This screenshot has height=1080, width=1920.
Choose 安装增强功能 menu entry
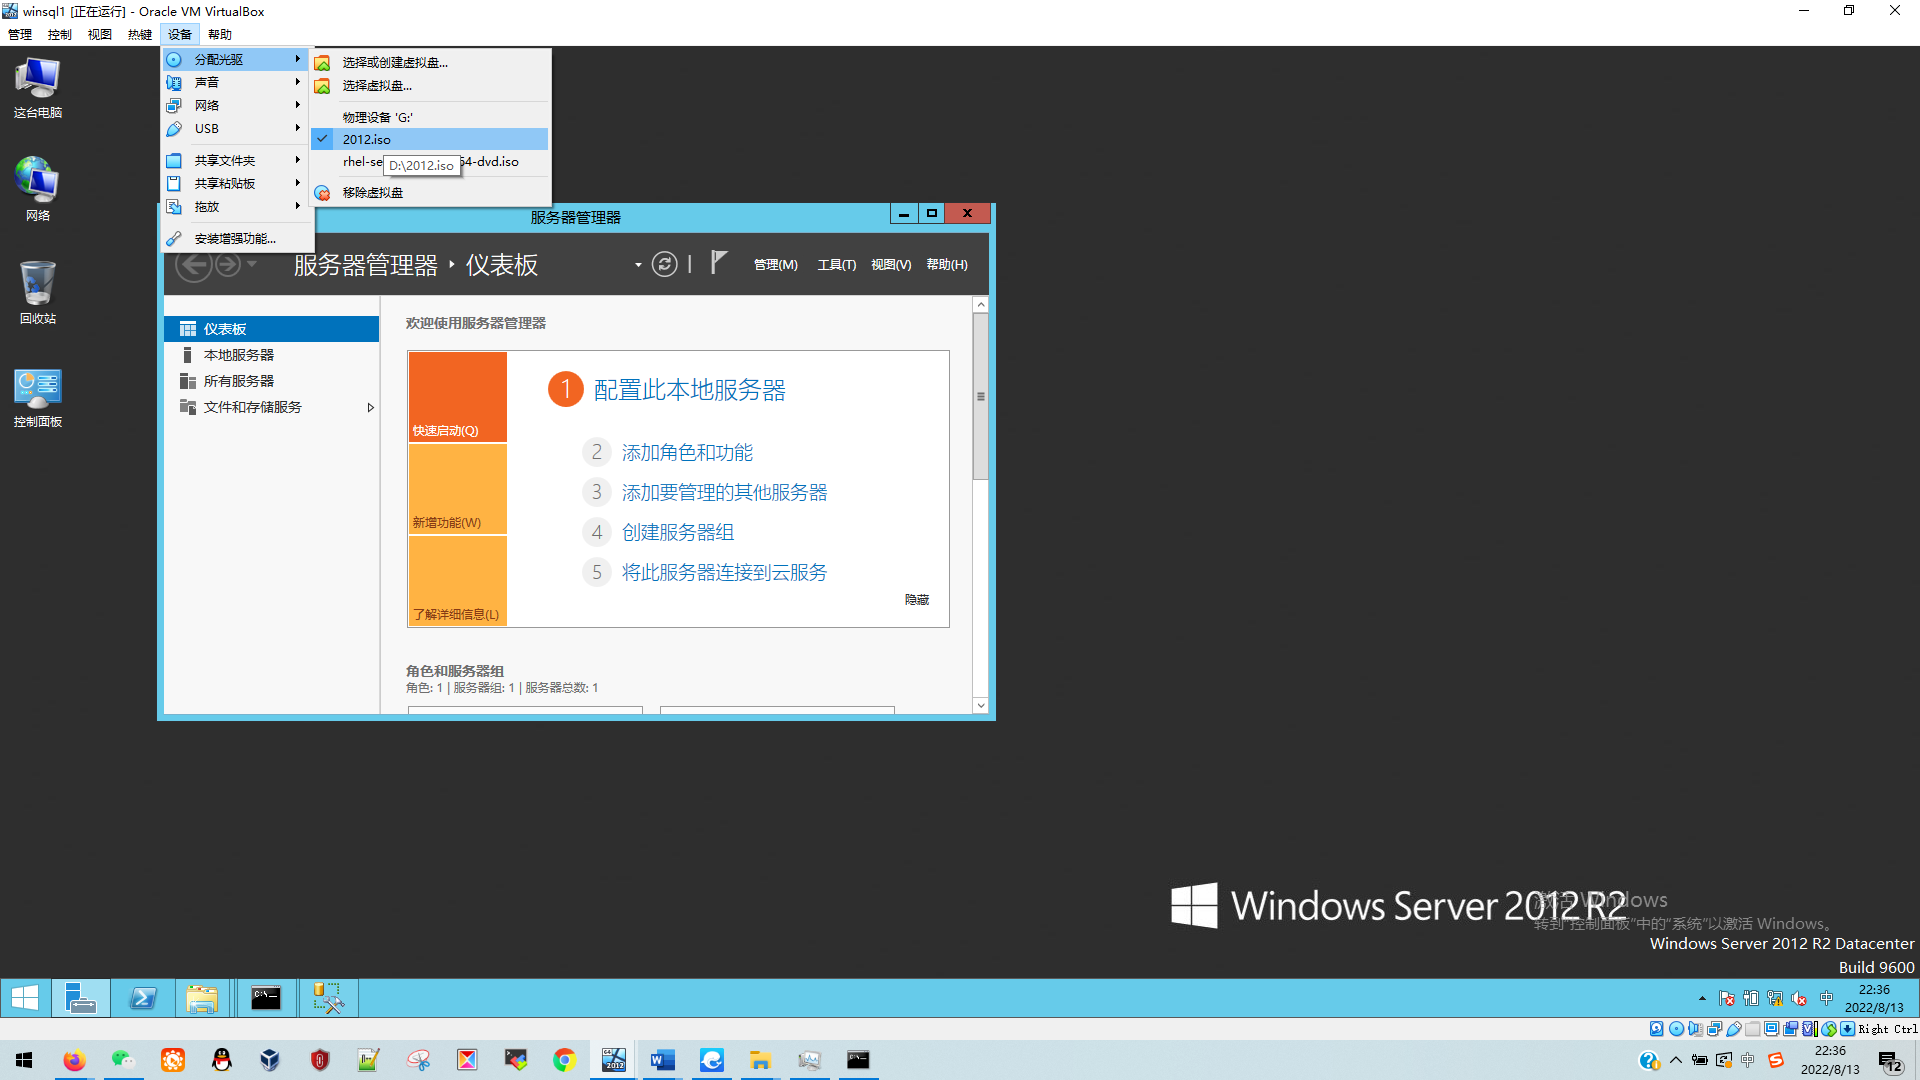235,238
